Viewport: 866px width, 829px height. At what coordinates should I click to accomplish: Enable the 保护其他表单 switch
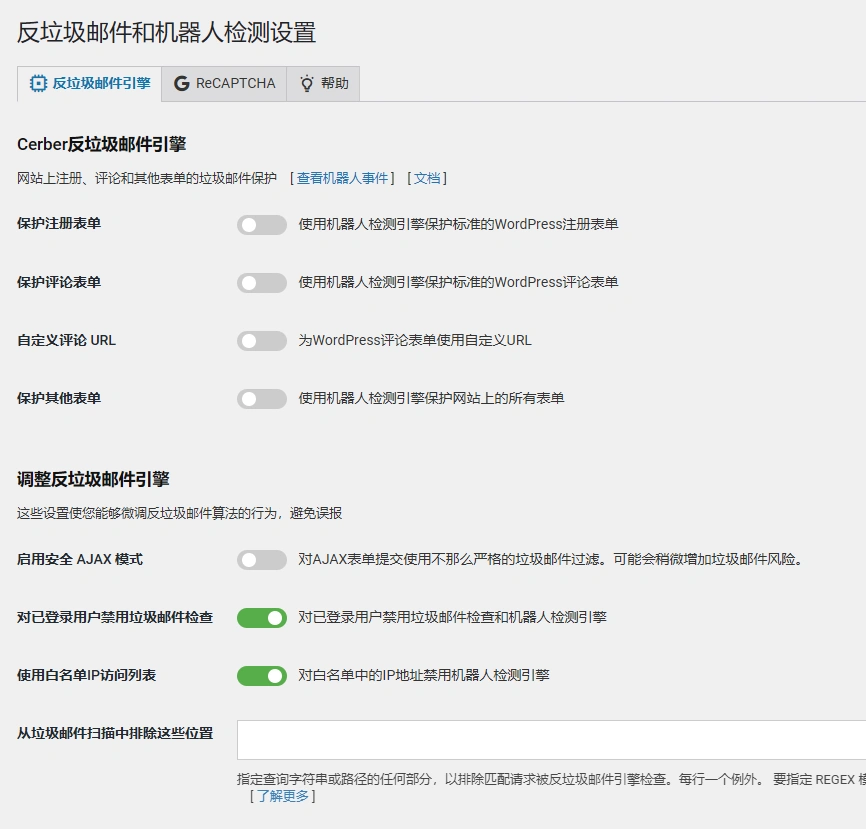pyautogui.click(x=261, y=398)
